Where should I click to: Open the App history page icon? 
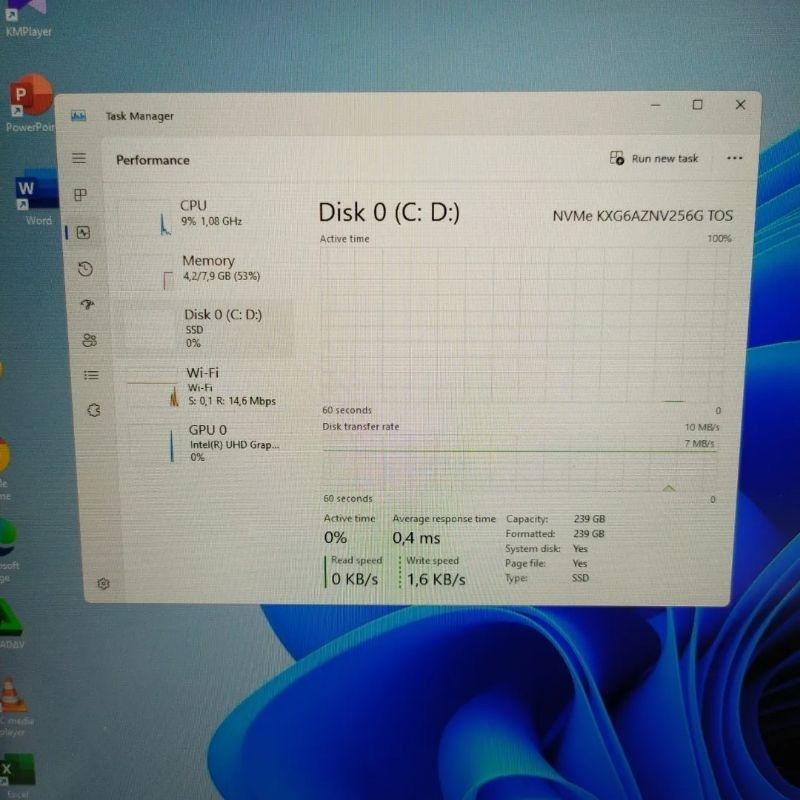pos(85,268)
